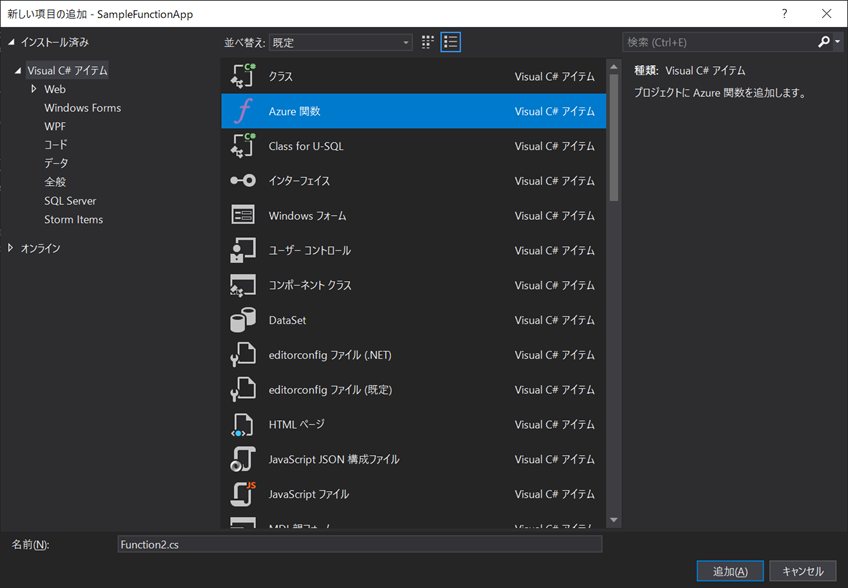Click the クラス template icon
The height and width of the screenshot is (588, 848).
pyautogui.click(x=243, y=76)
